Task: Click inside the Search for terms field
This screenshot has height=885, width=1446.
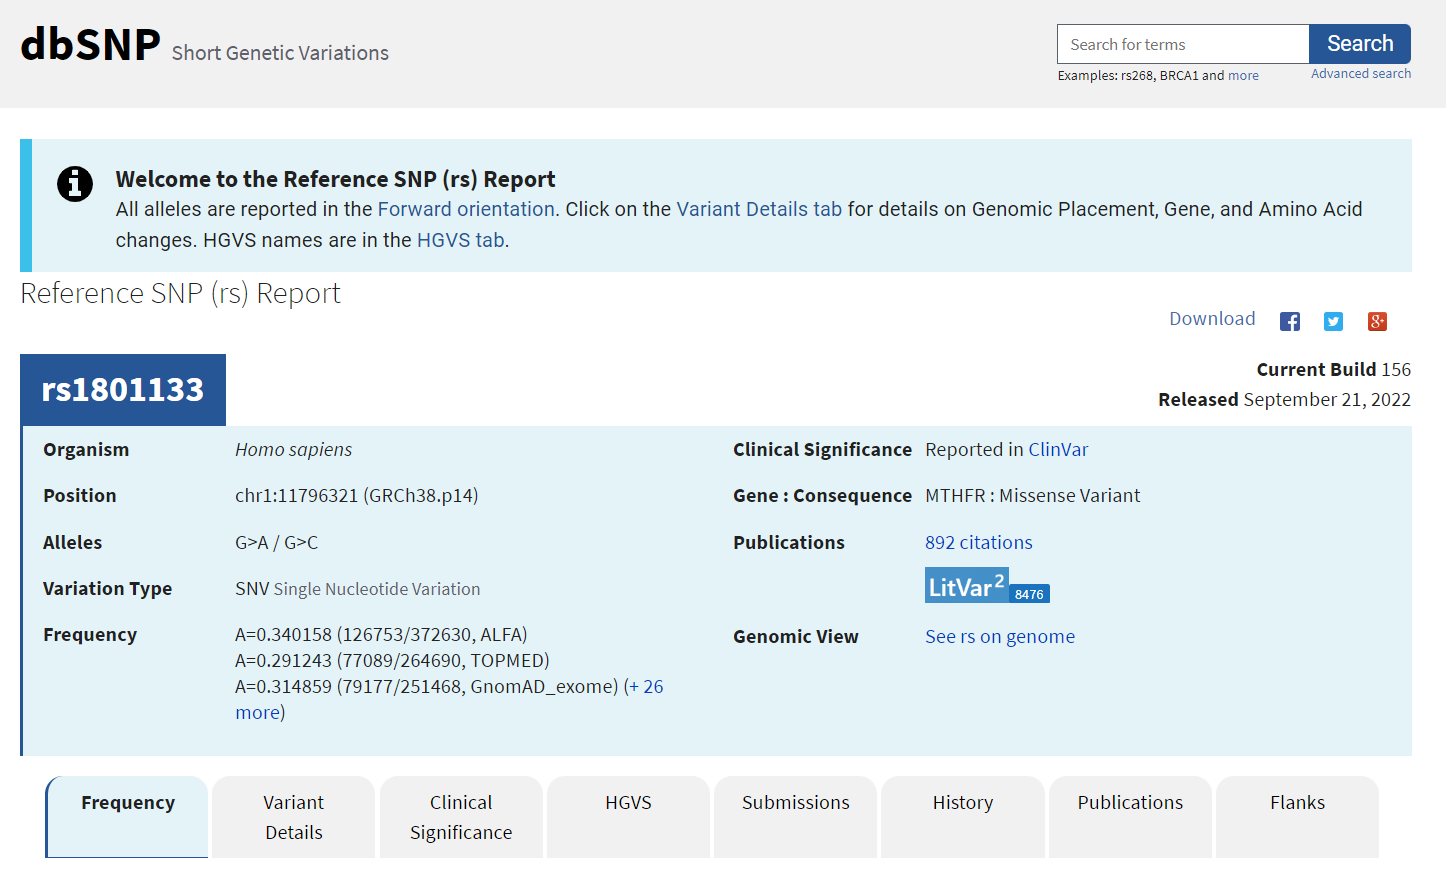Action: click(1182, 45)
